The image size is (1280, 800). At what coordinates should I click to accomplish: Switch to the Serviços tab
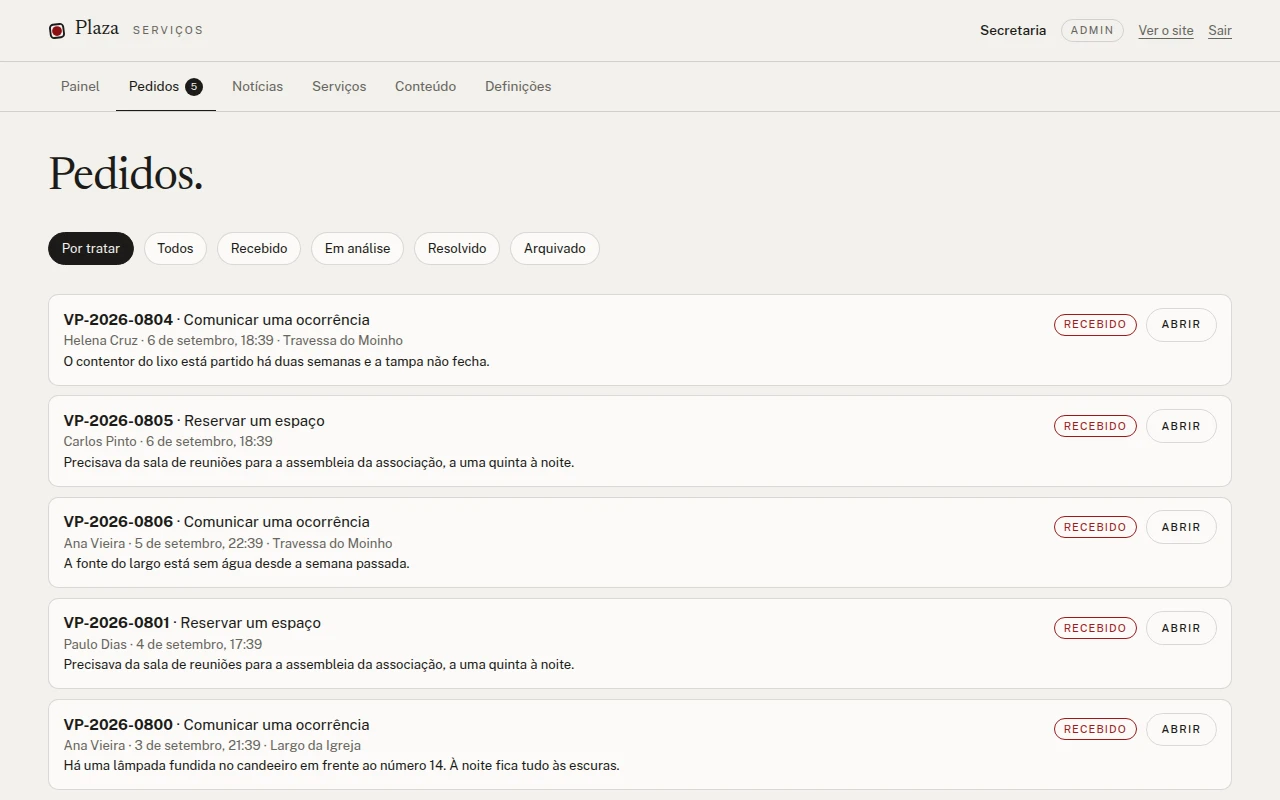339,86
